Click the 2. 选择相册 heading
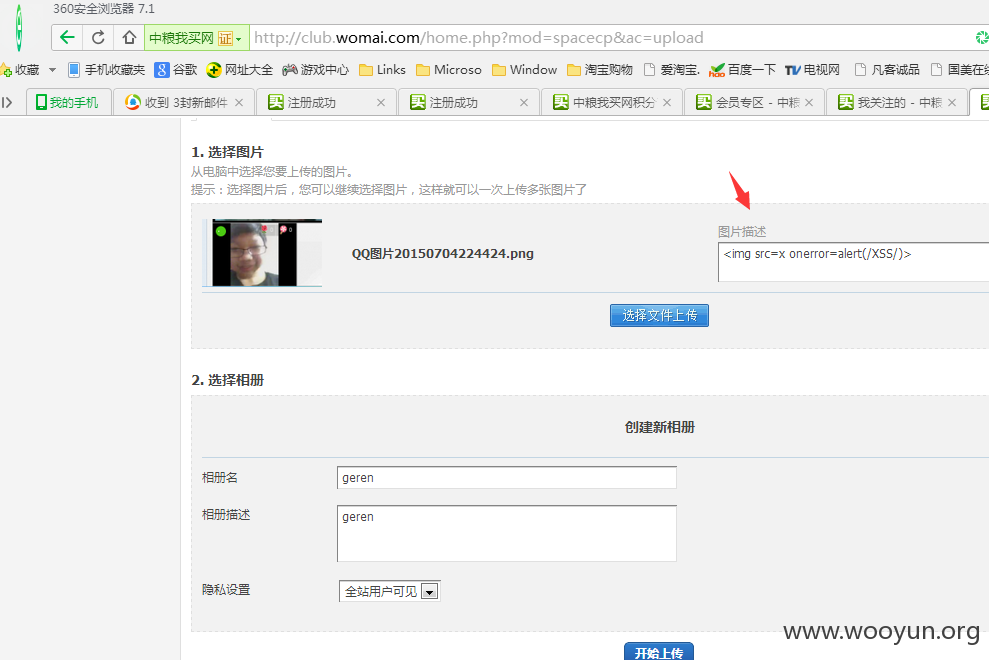The width and height of the screenshot is (989, 660). coord(228,380)
